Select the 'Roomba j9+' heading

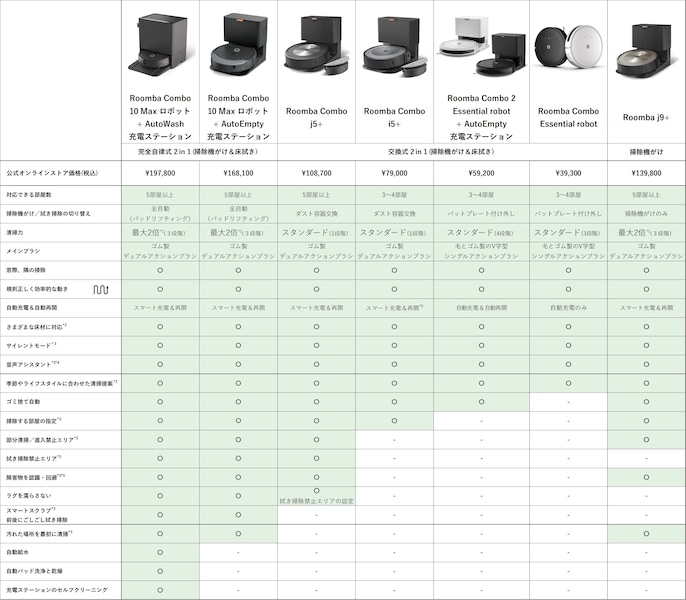pyautogui.click(x=646, y=117)
